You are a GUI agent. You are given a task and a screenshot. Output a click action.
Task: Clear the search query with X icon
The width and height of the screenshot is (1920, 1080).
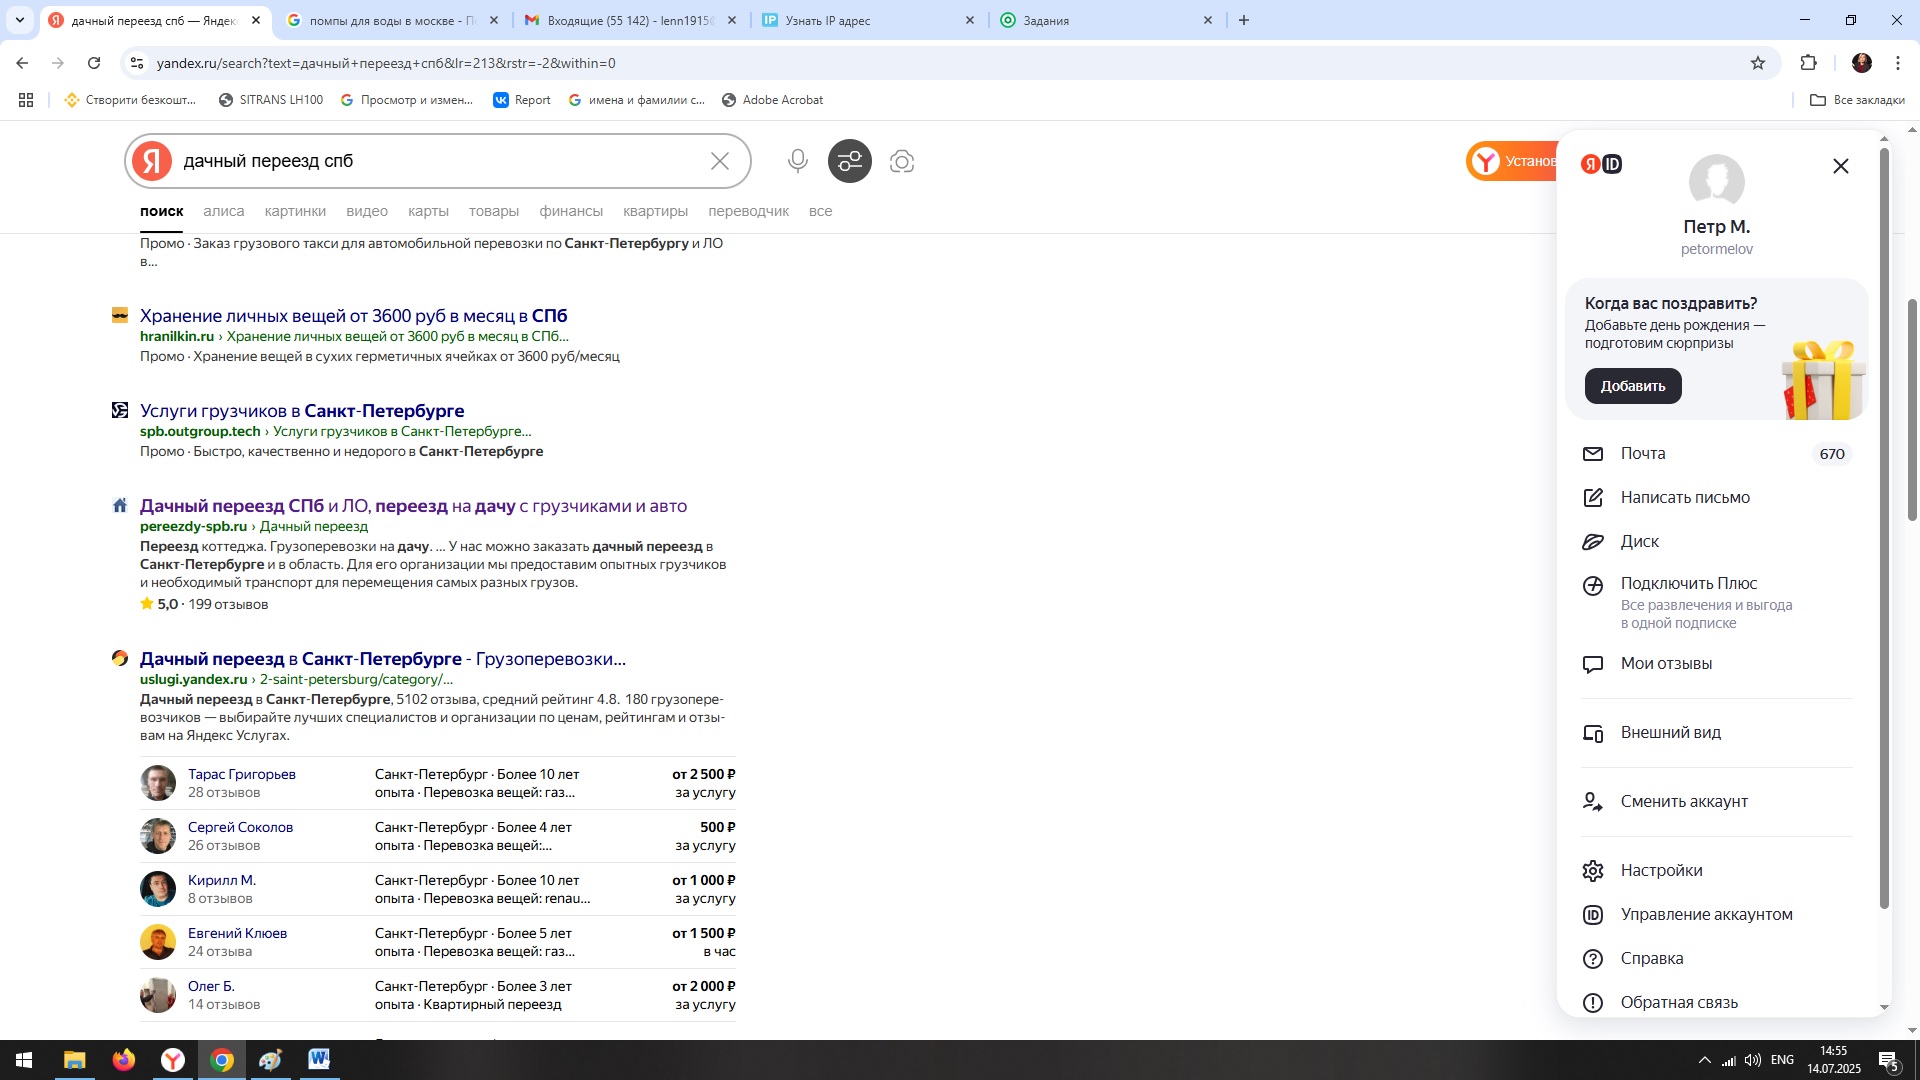pos(720,161)
